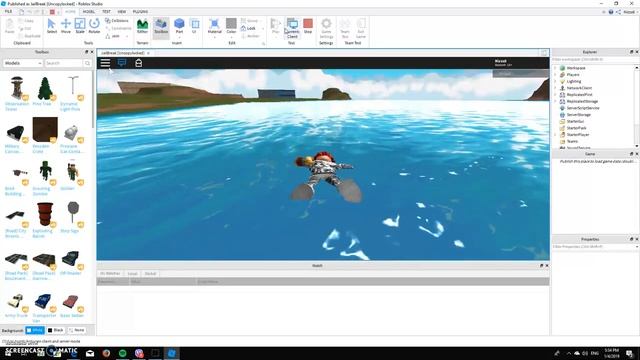Switch to the HOME ribbon tab
640x360 pixels.
click(x=70, y=11)
